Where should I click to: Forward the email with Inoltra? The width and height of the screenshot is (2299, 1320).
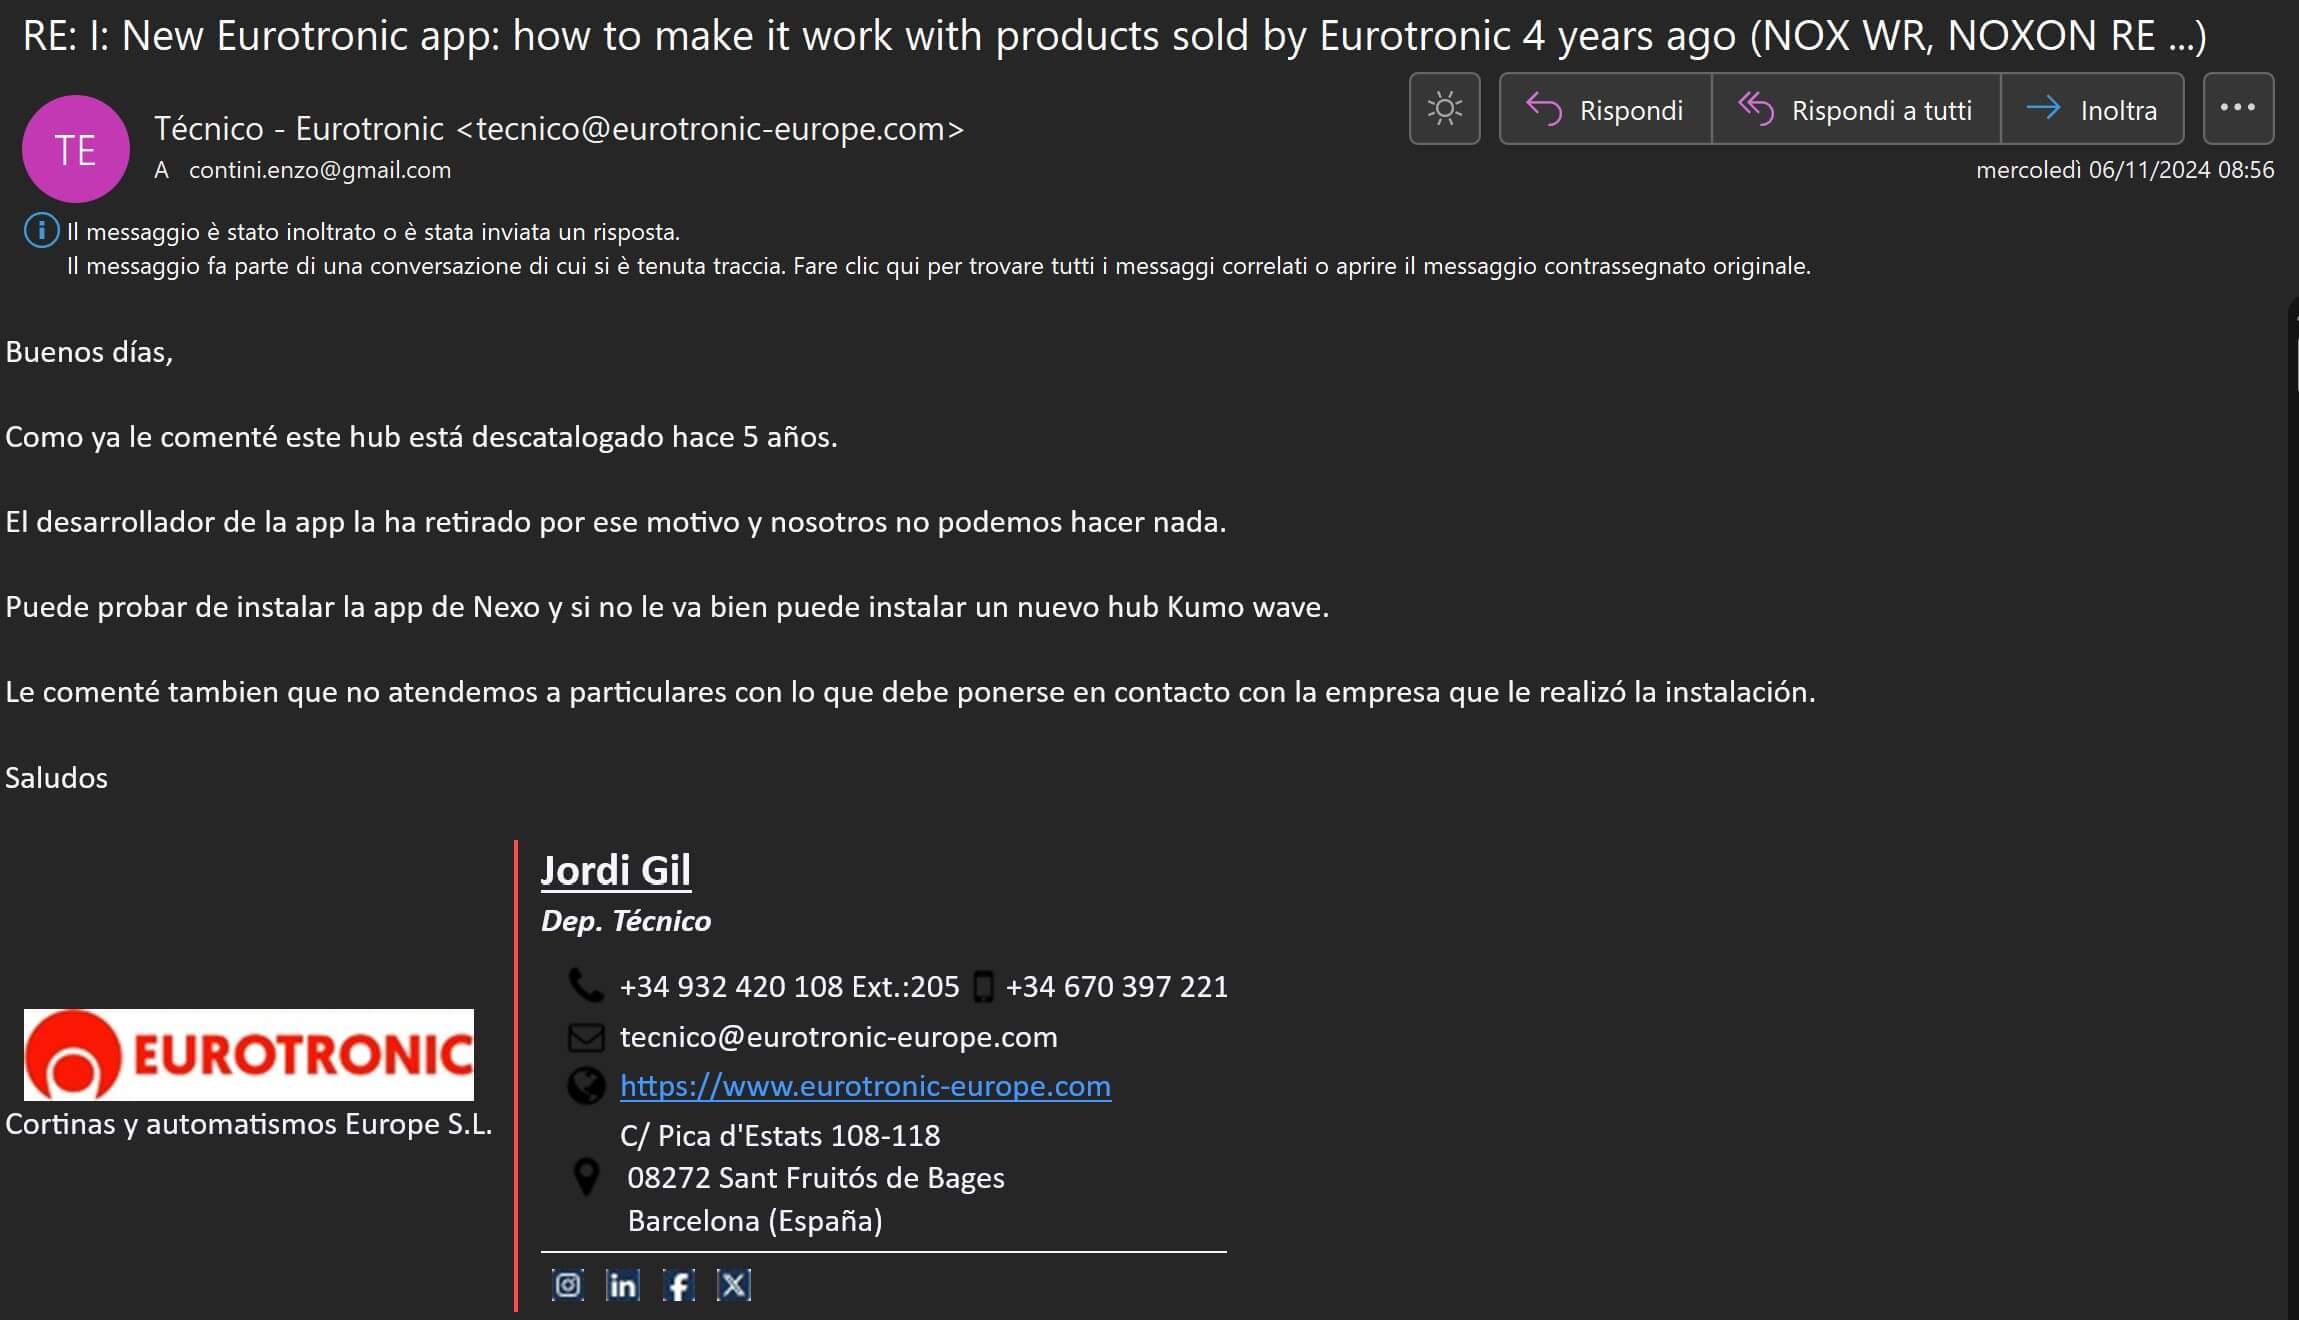point(2092,109)
